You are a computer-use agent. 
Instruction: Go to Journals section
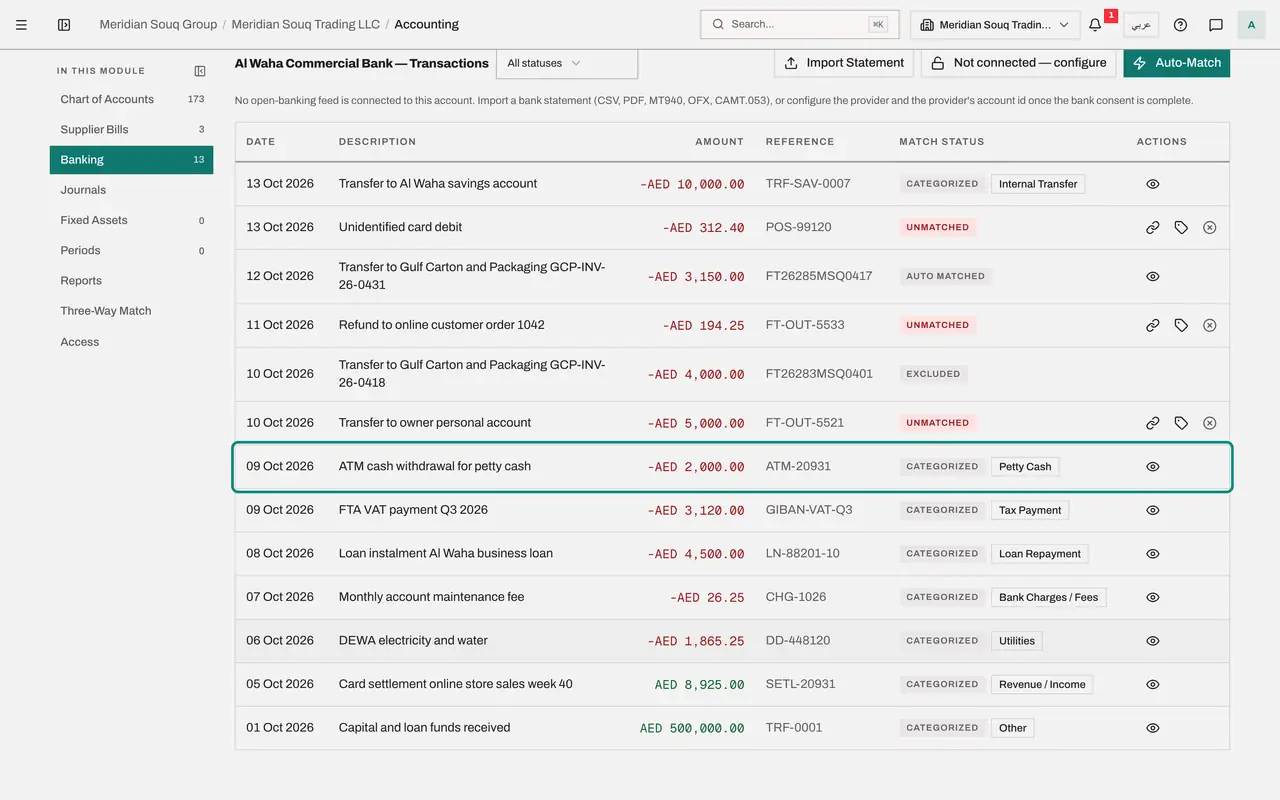tap(131, 190)
